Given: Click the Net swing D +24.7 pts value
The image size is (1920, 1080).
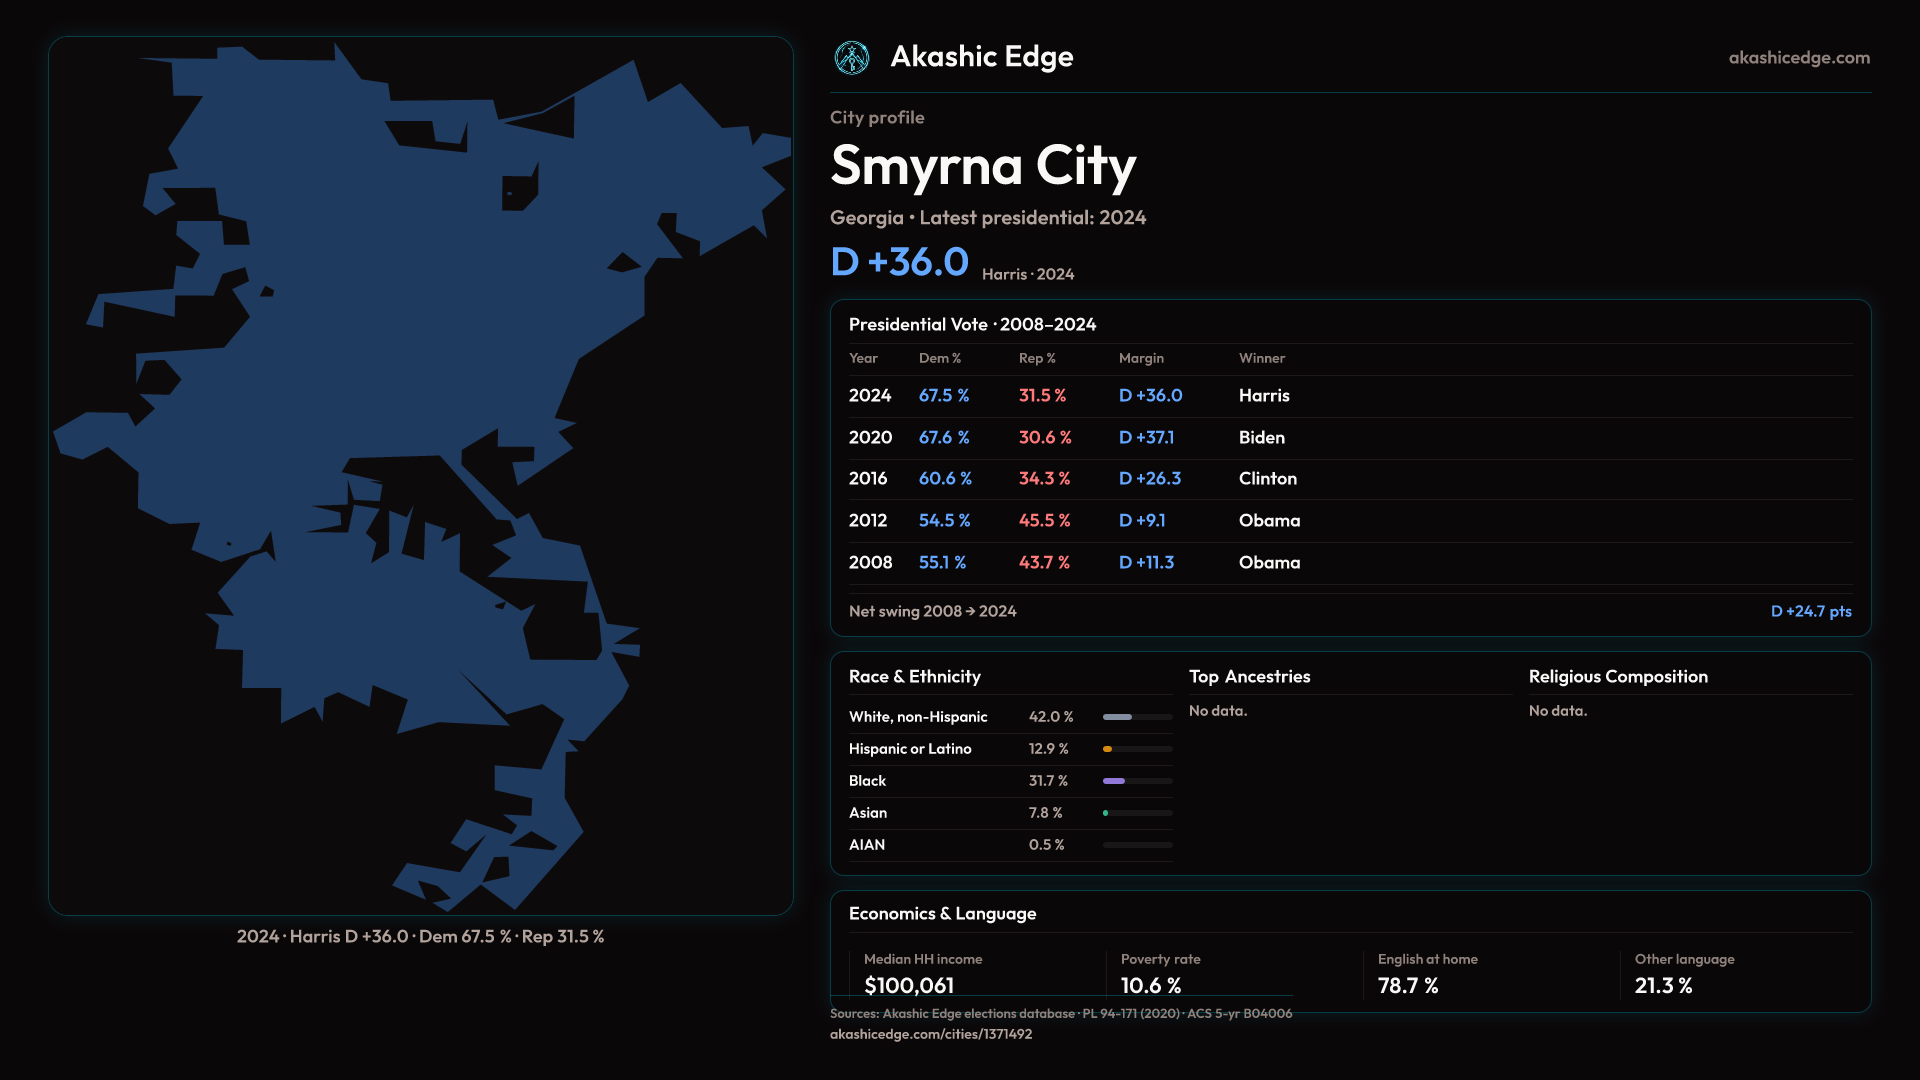Looking at the screenshot, I should coord(1810,611).
